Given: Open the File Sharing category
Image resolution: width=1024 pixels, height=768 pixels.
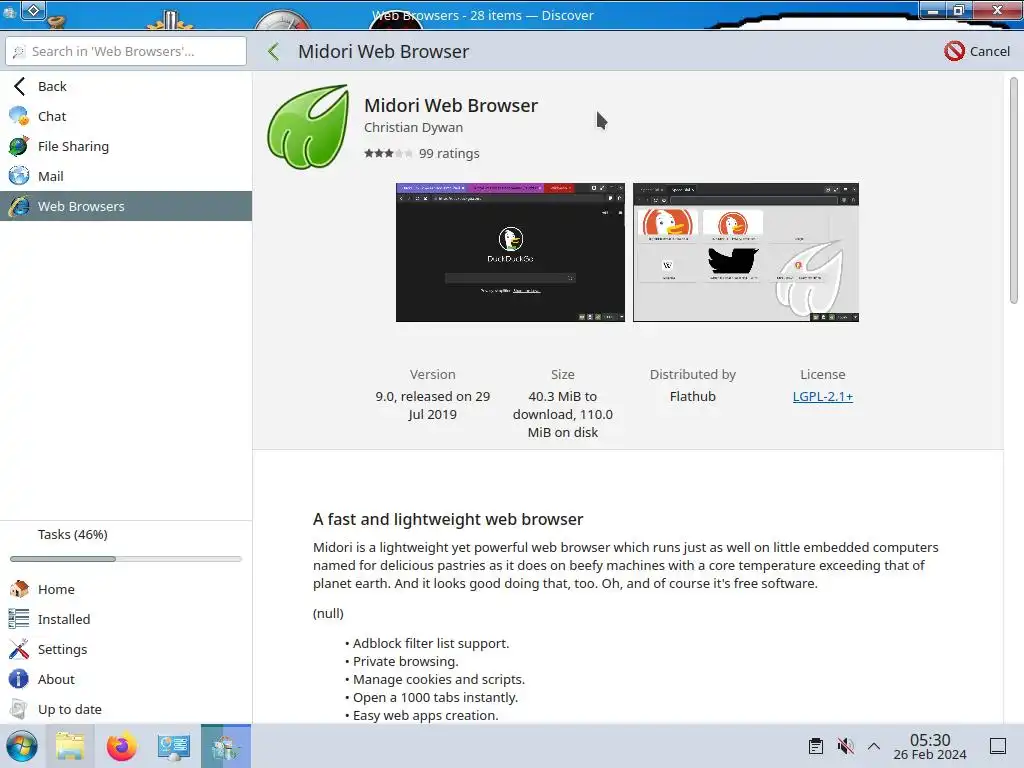Looking at the screenshot, I should [x=126, y=146].
